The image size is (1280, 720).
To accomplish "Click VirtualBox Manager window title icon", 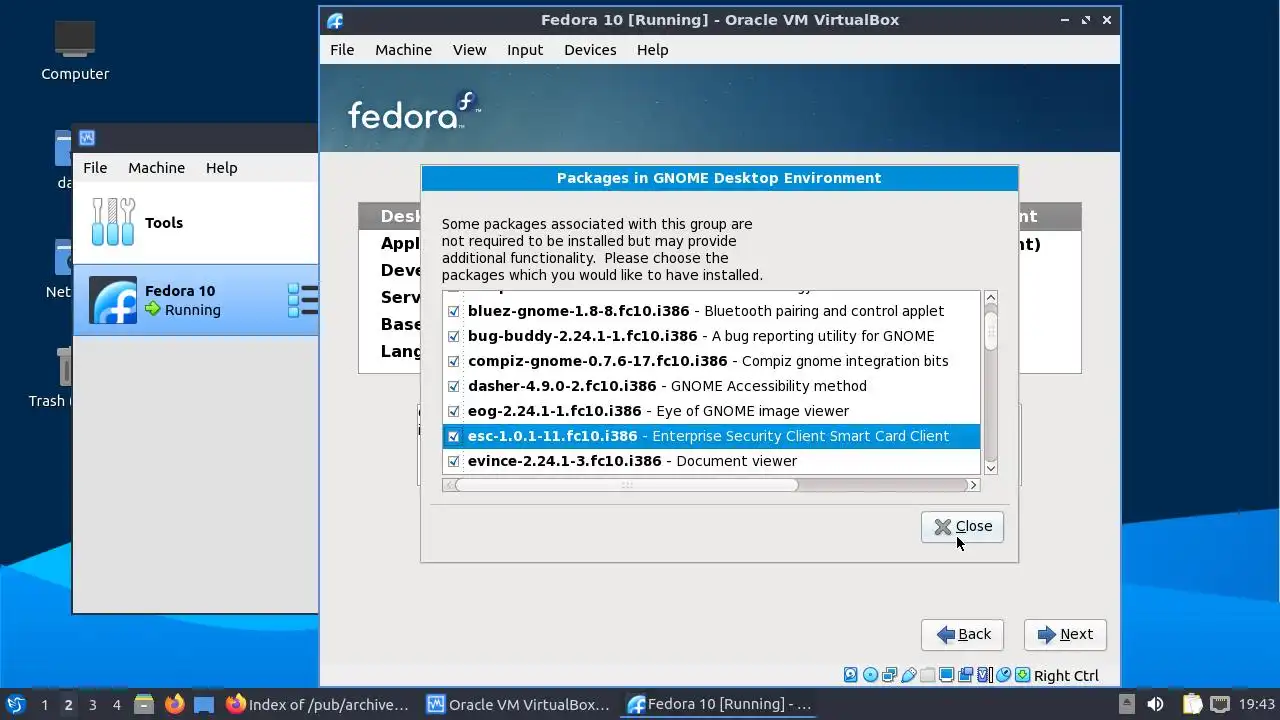I will pos(87,138).
